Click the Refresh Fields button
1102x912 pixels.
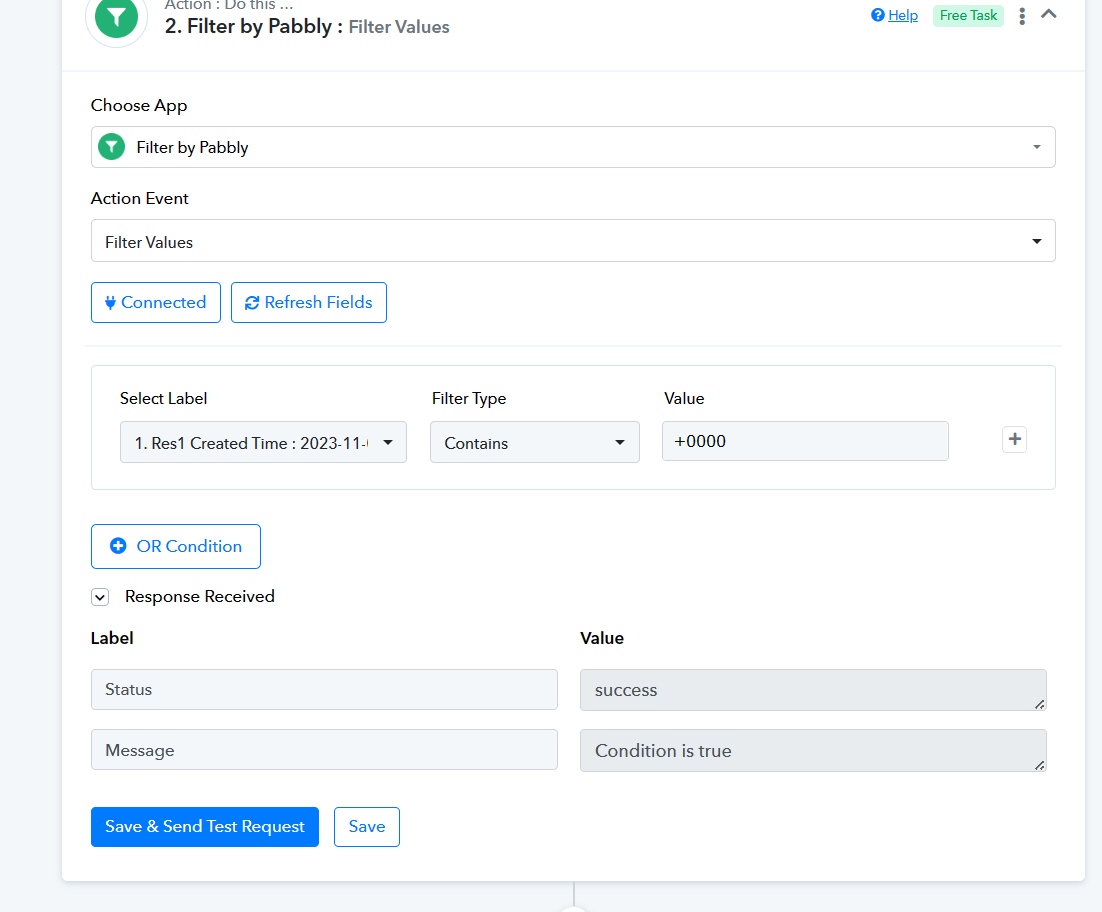coord(309,303)
